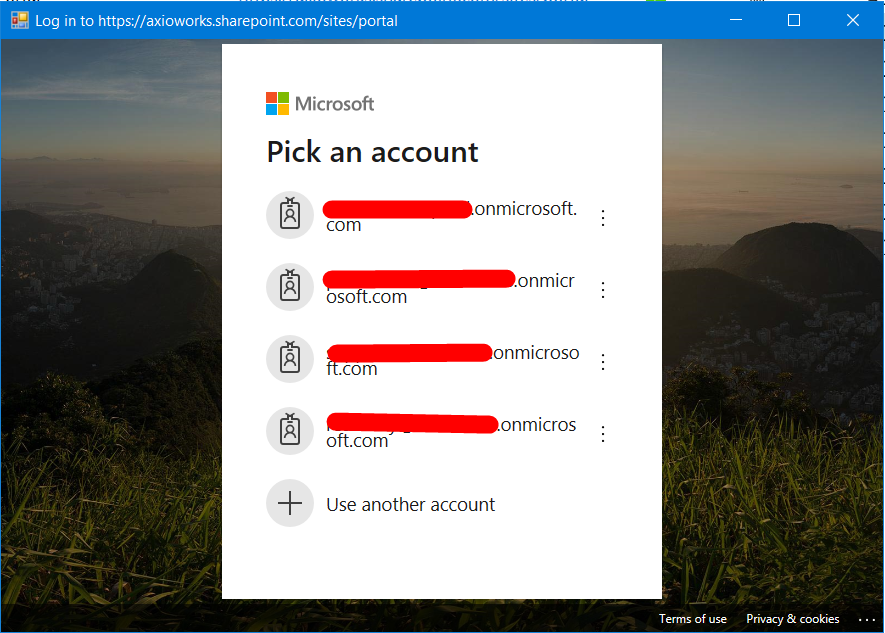Click the Microsoft logo in the dialog

(x=320, y=104)
